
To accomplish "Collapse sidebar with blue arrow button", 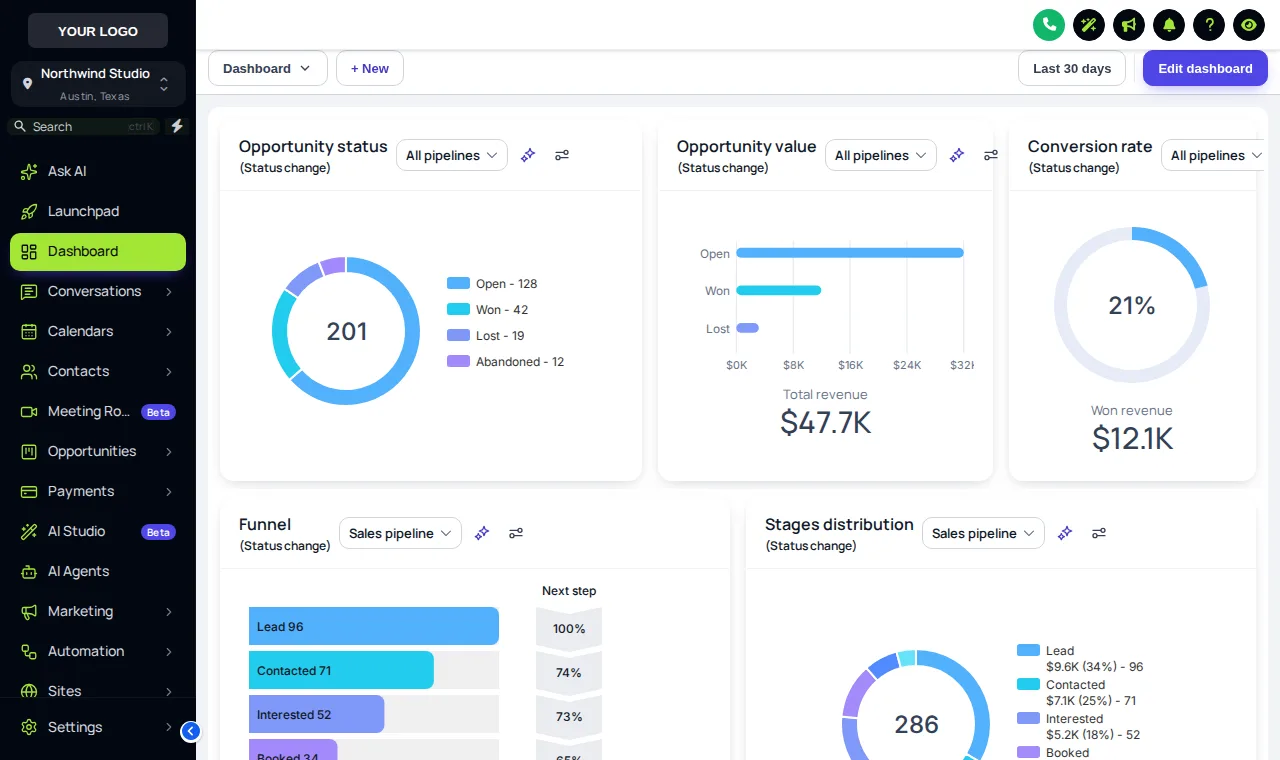I will (190, 731).
